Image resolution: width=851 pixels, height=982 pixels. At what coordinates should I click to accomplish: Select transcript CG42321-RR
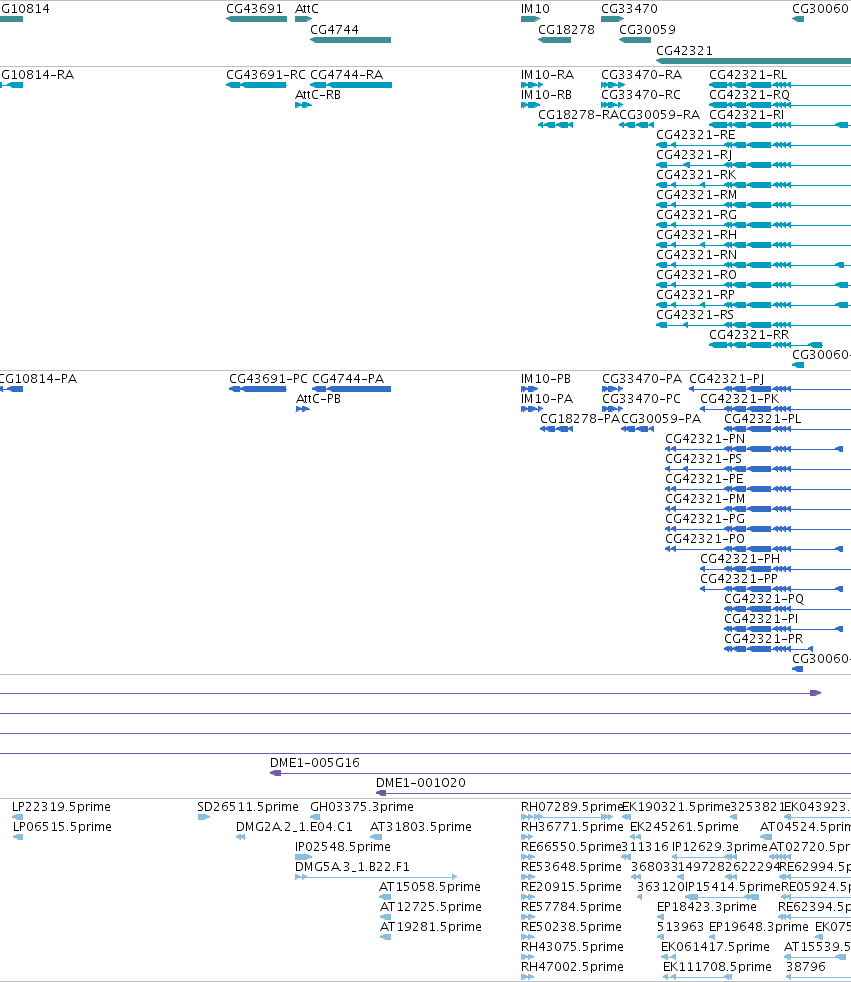[749, 335]
